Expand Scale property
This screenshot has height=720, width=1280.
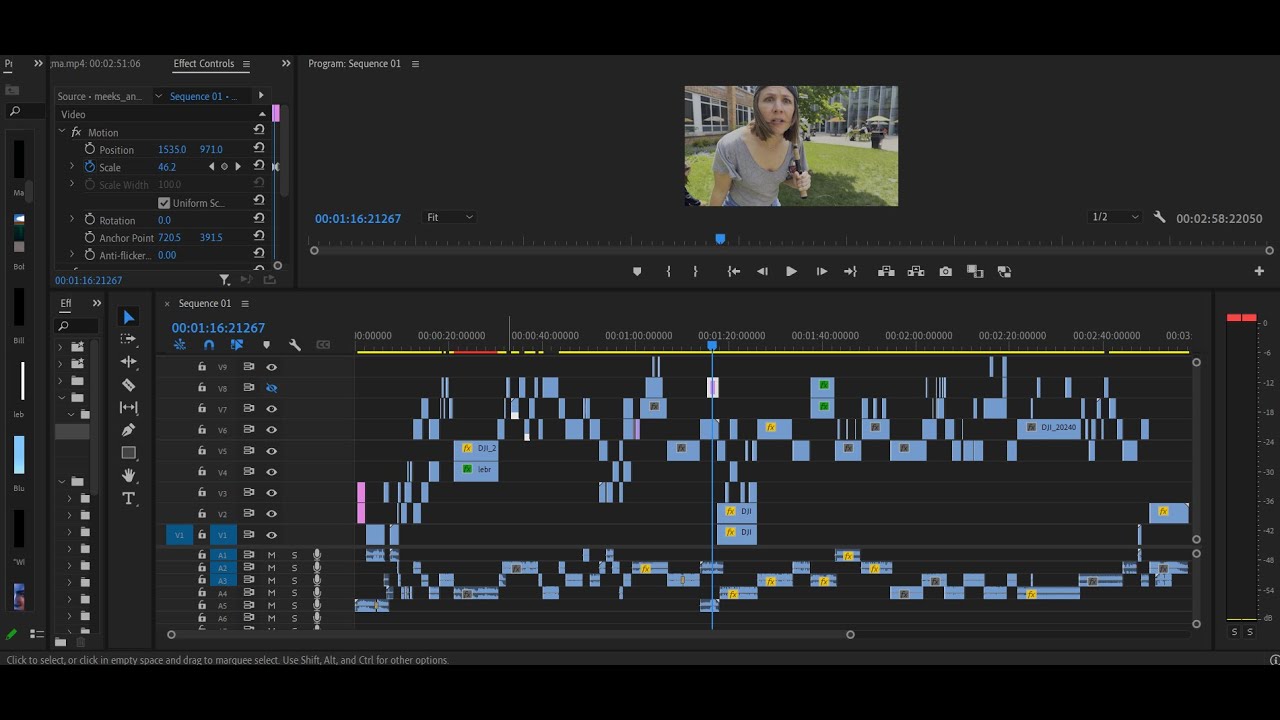(71, 167)
